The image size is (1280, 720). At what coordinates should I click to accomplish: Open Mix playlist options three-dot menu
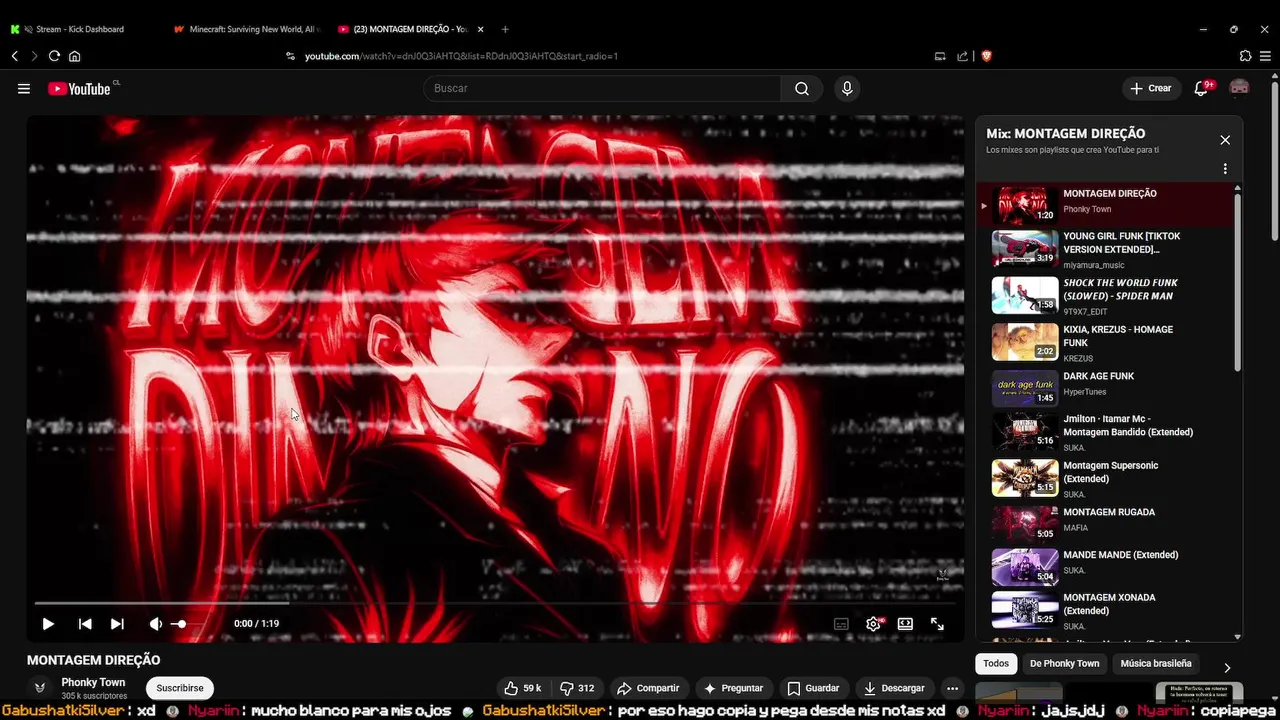tap(1225, 169)
